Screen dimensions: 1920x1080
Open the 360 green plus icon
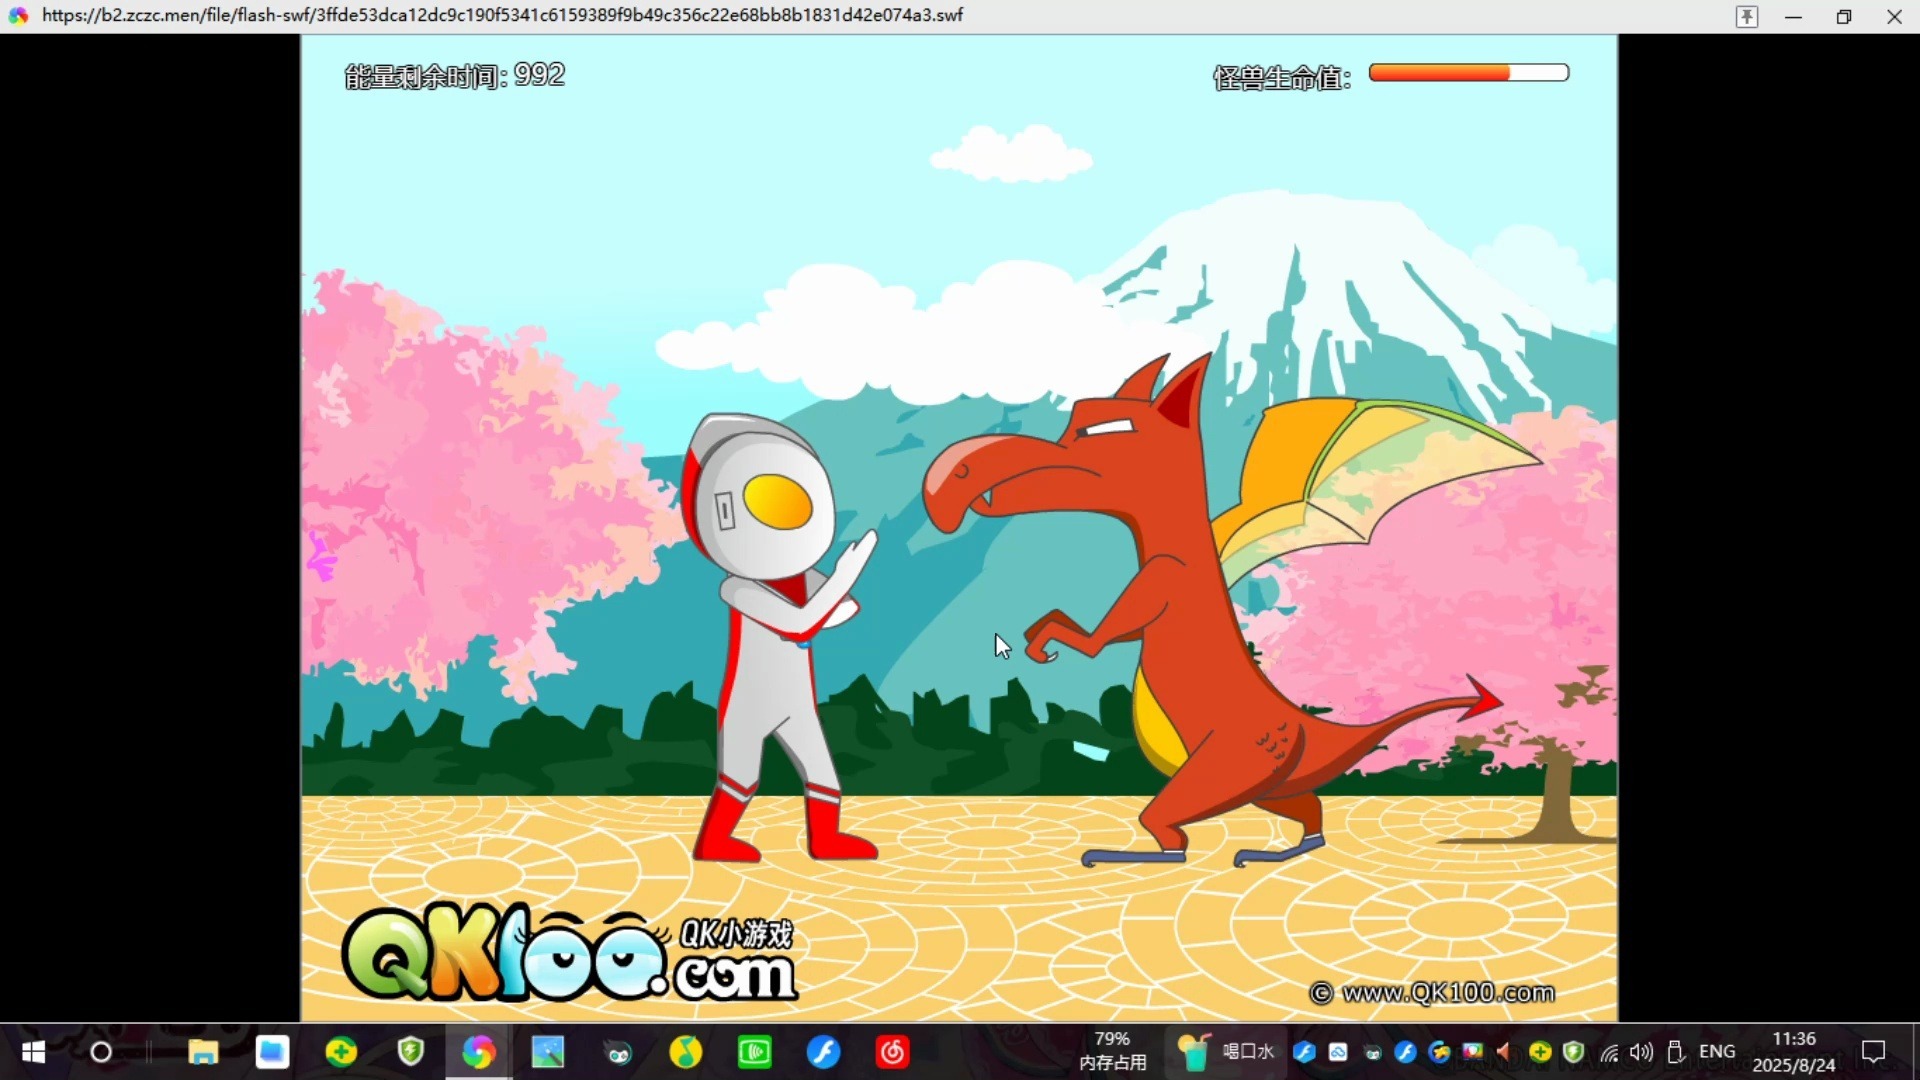341,1052
